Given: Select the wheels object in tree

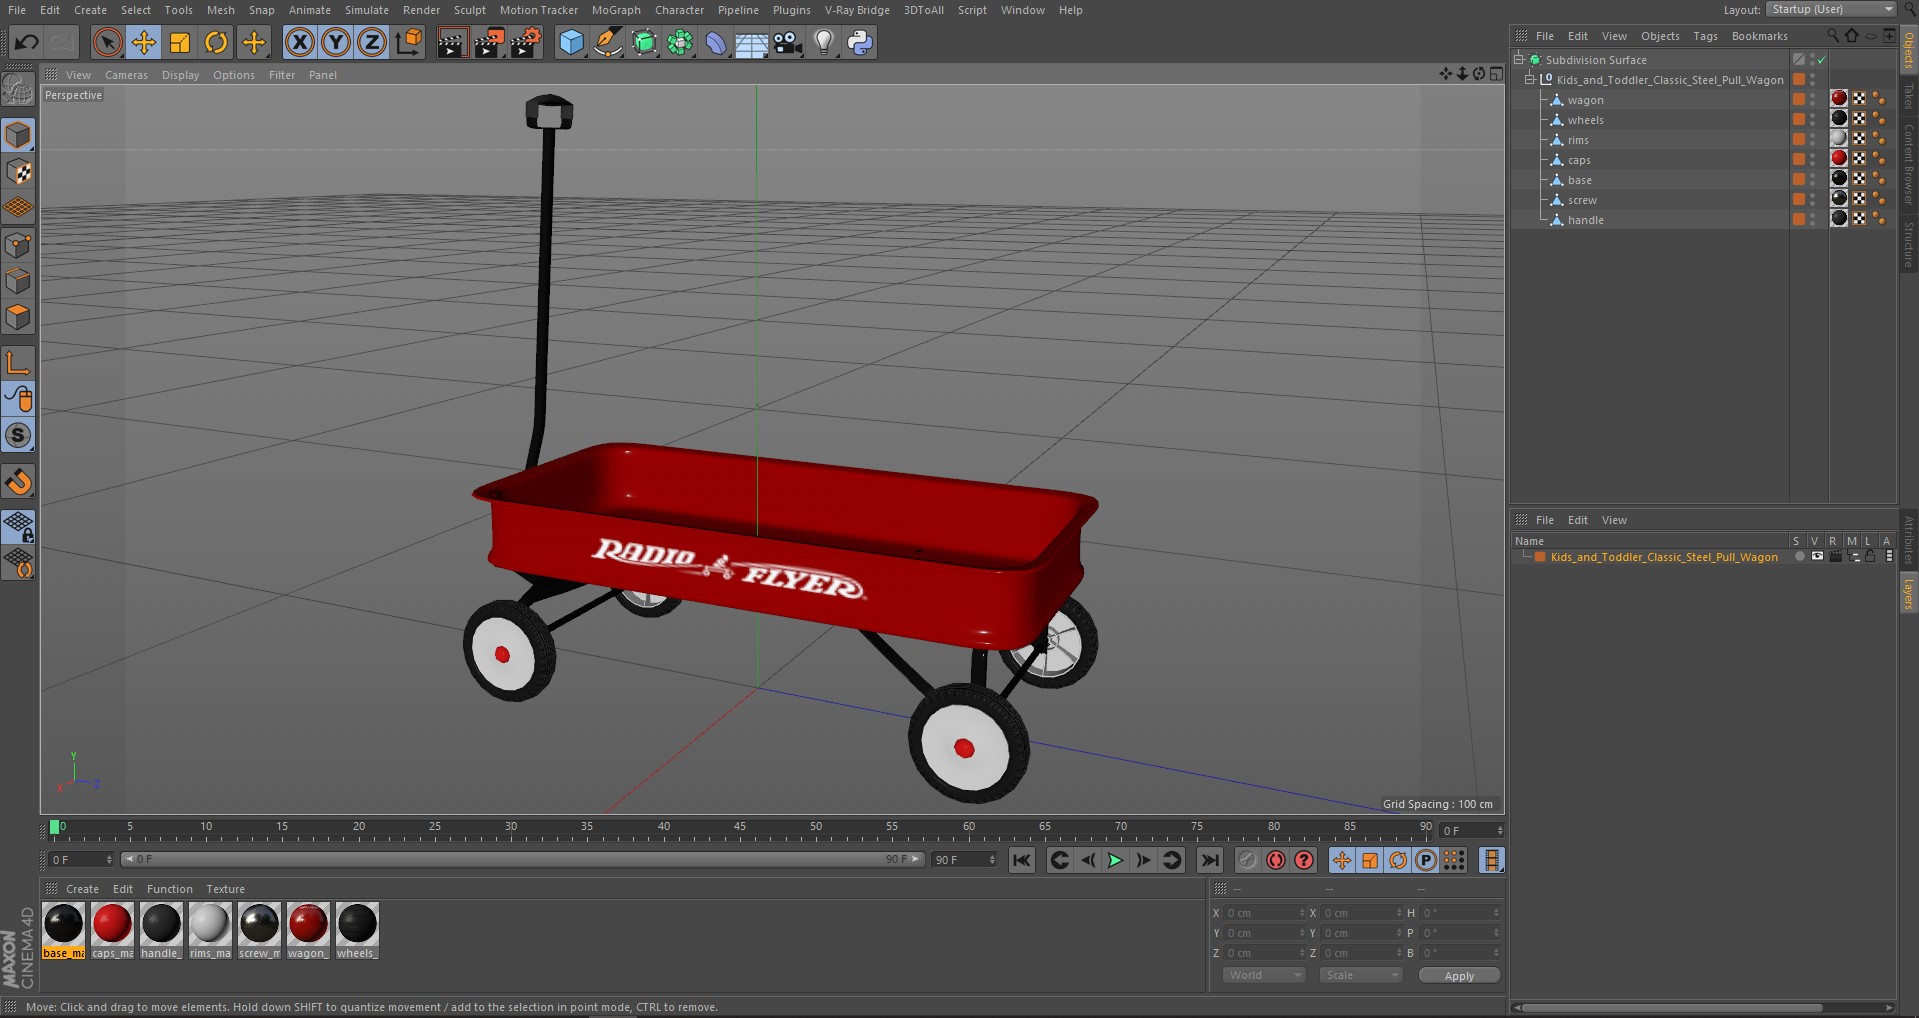Looking at the screenshot, I should pyautogui.click(x=1585, y=120).
